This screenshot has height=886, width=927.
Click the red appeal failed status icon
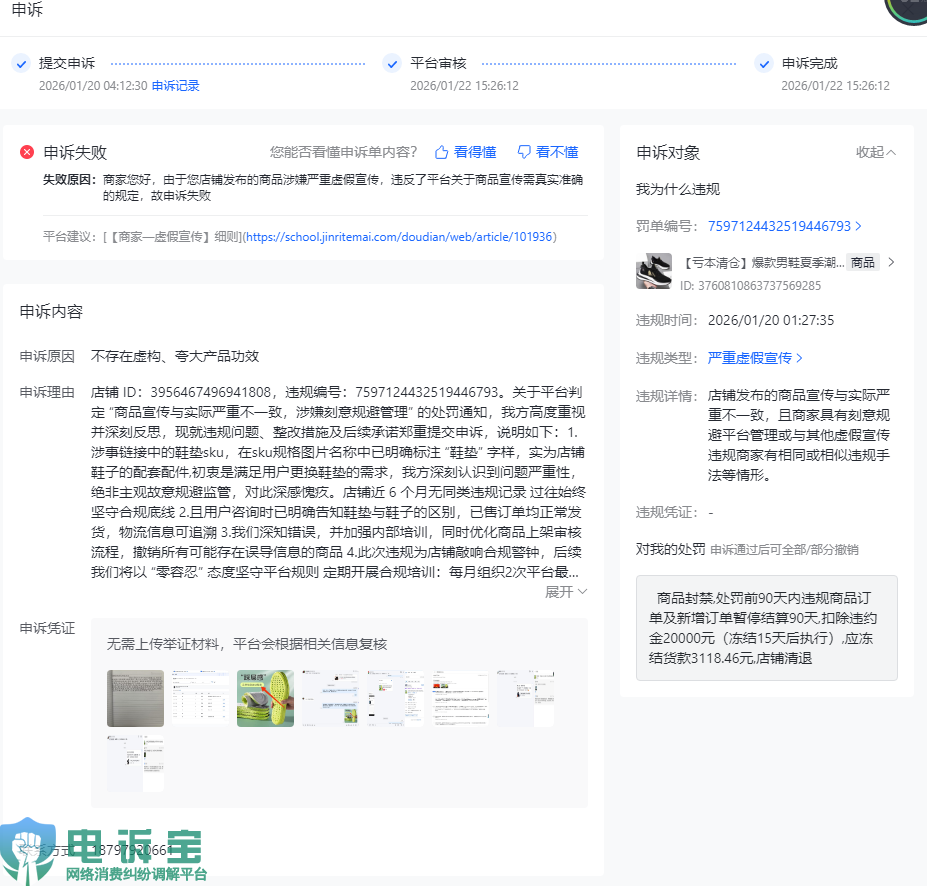tap(27, 153)
